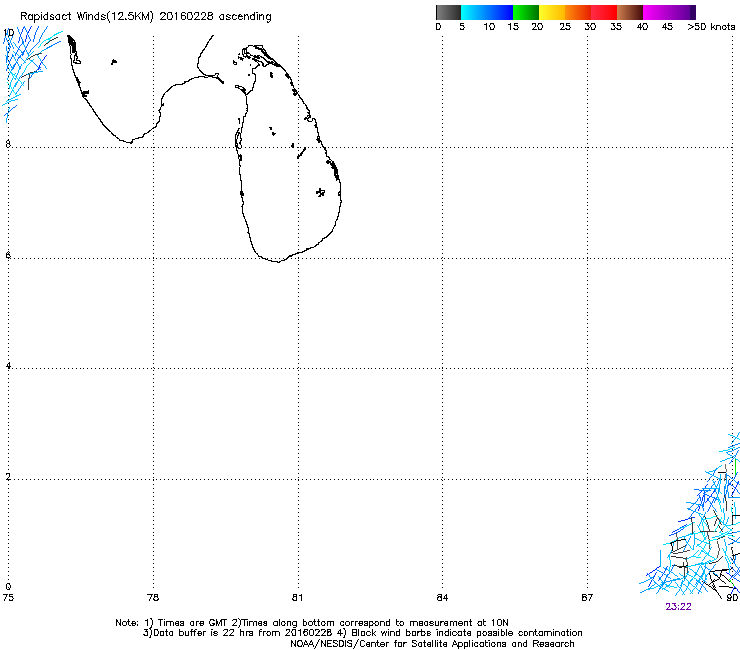740x650 pixels.
Task: Click the latitude axis label '6'
Action: pos(8,255)
